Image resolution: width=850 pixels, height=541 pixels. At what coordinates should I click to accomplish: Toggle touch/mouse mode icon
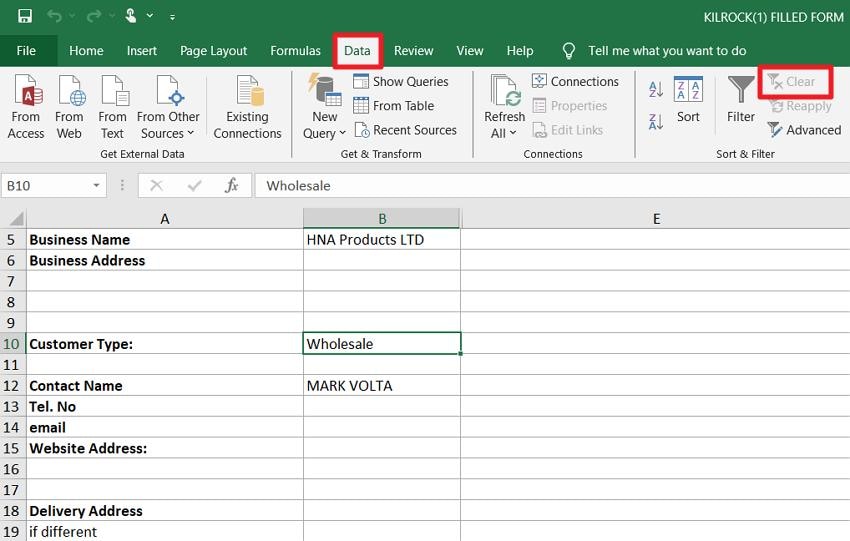pos(131,16)
